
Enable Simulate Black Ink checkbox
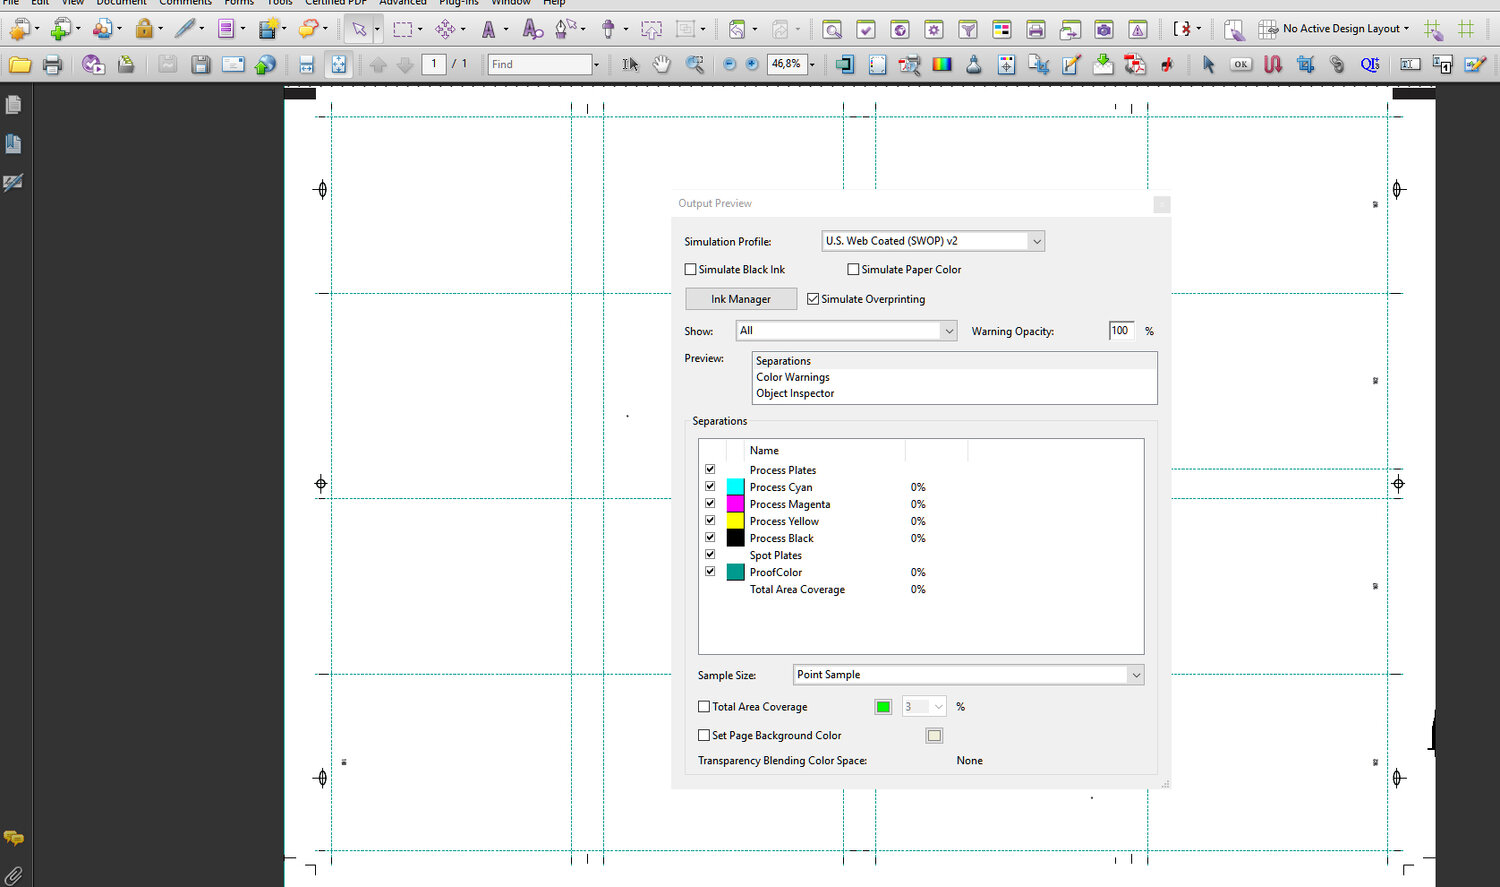[x=690, y=269]
